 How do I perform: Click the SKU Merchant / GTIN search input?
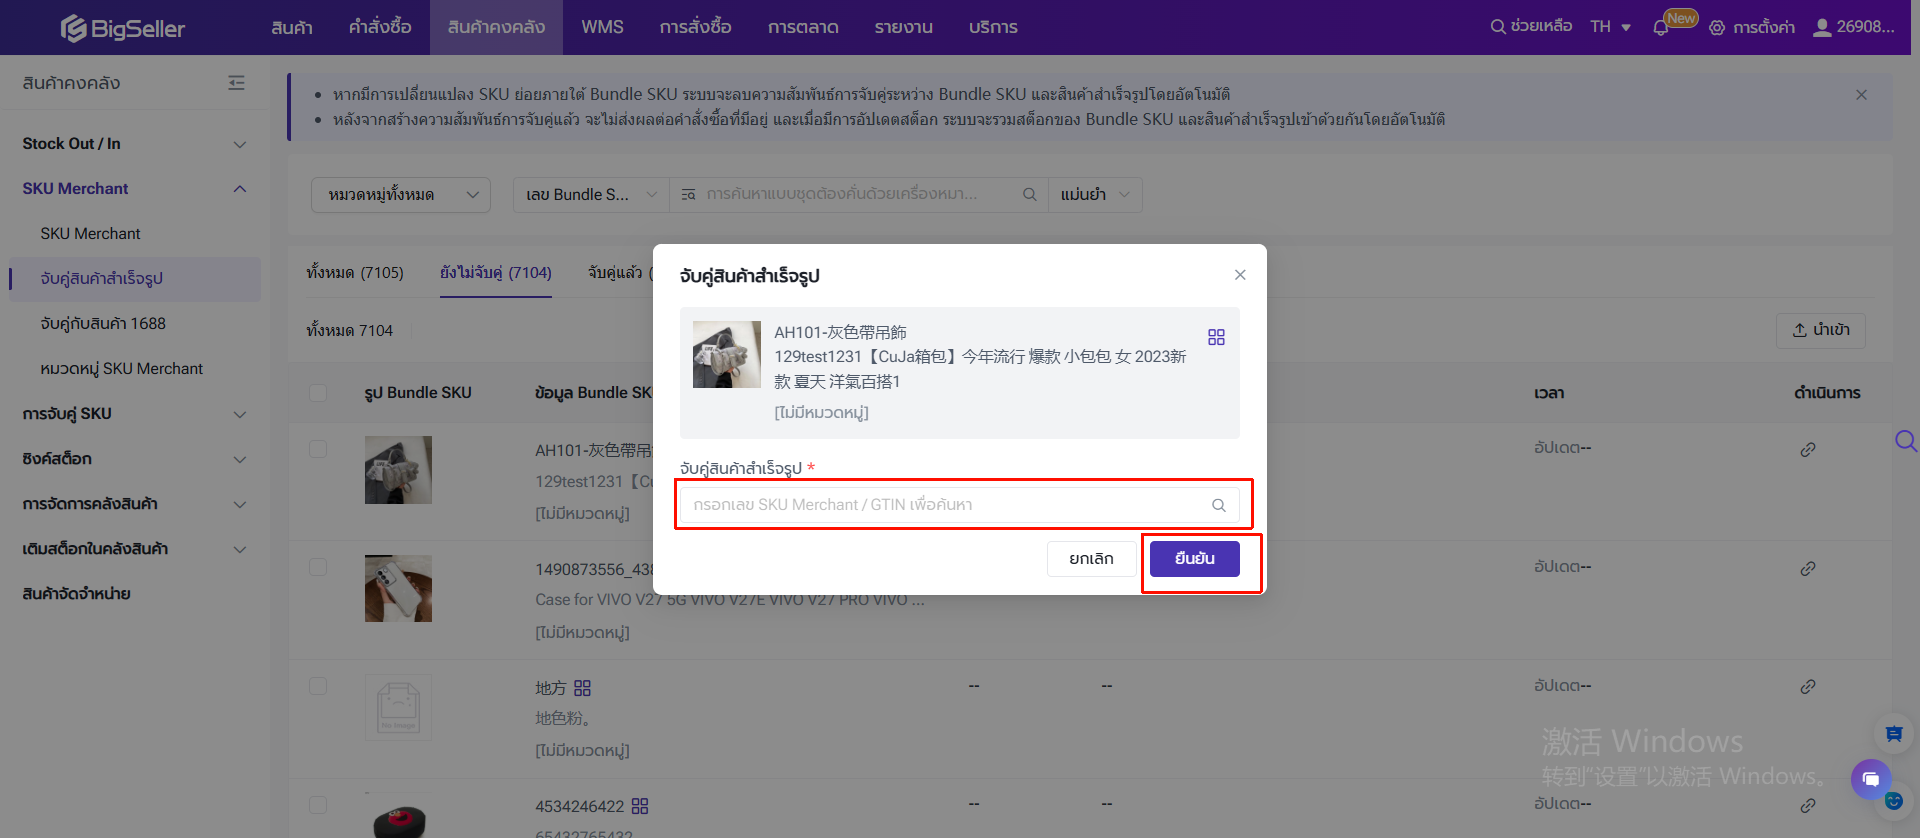pos(945,505)
